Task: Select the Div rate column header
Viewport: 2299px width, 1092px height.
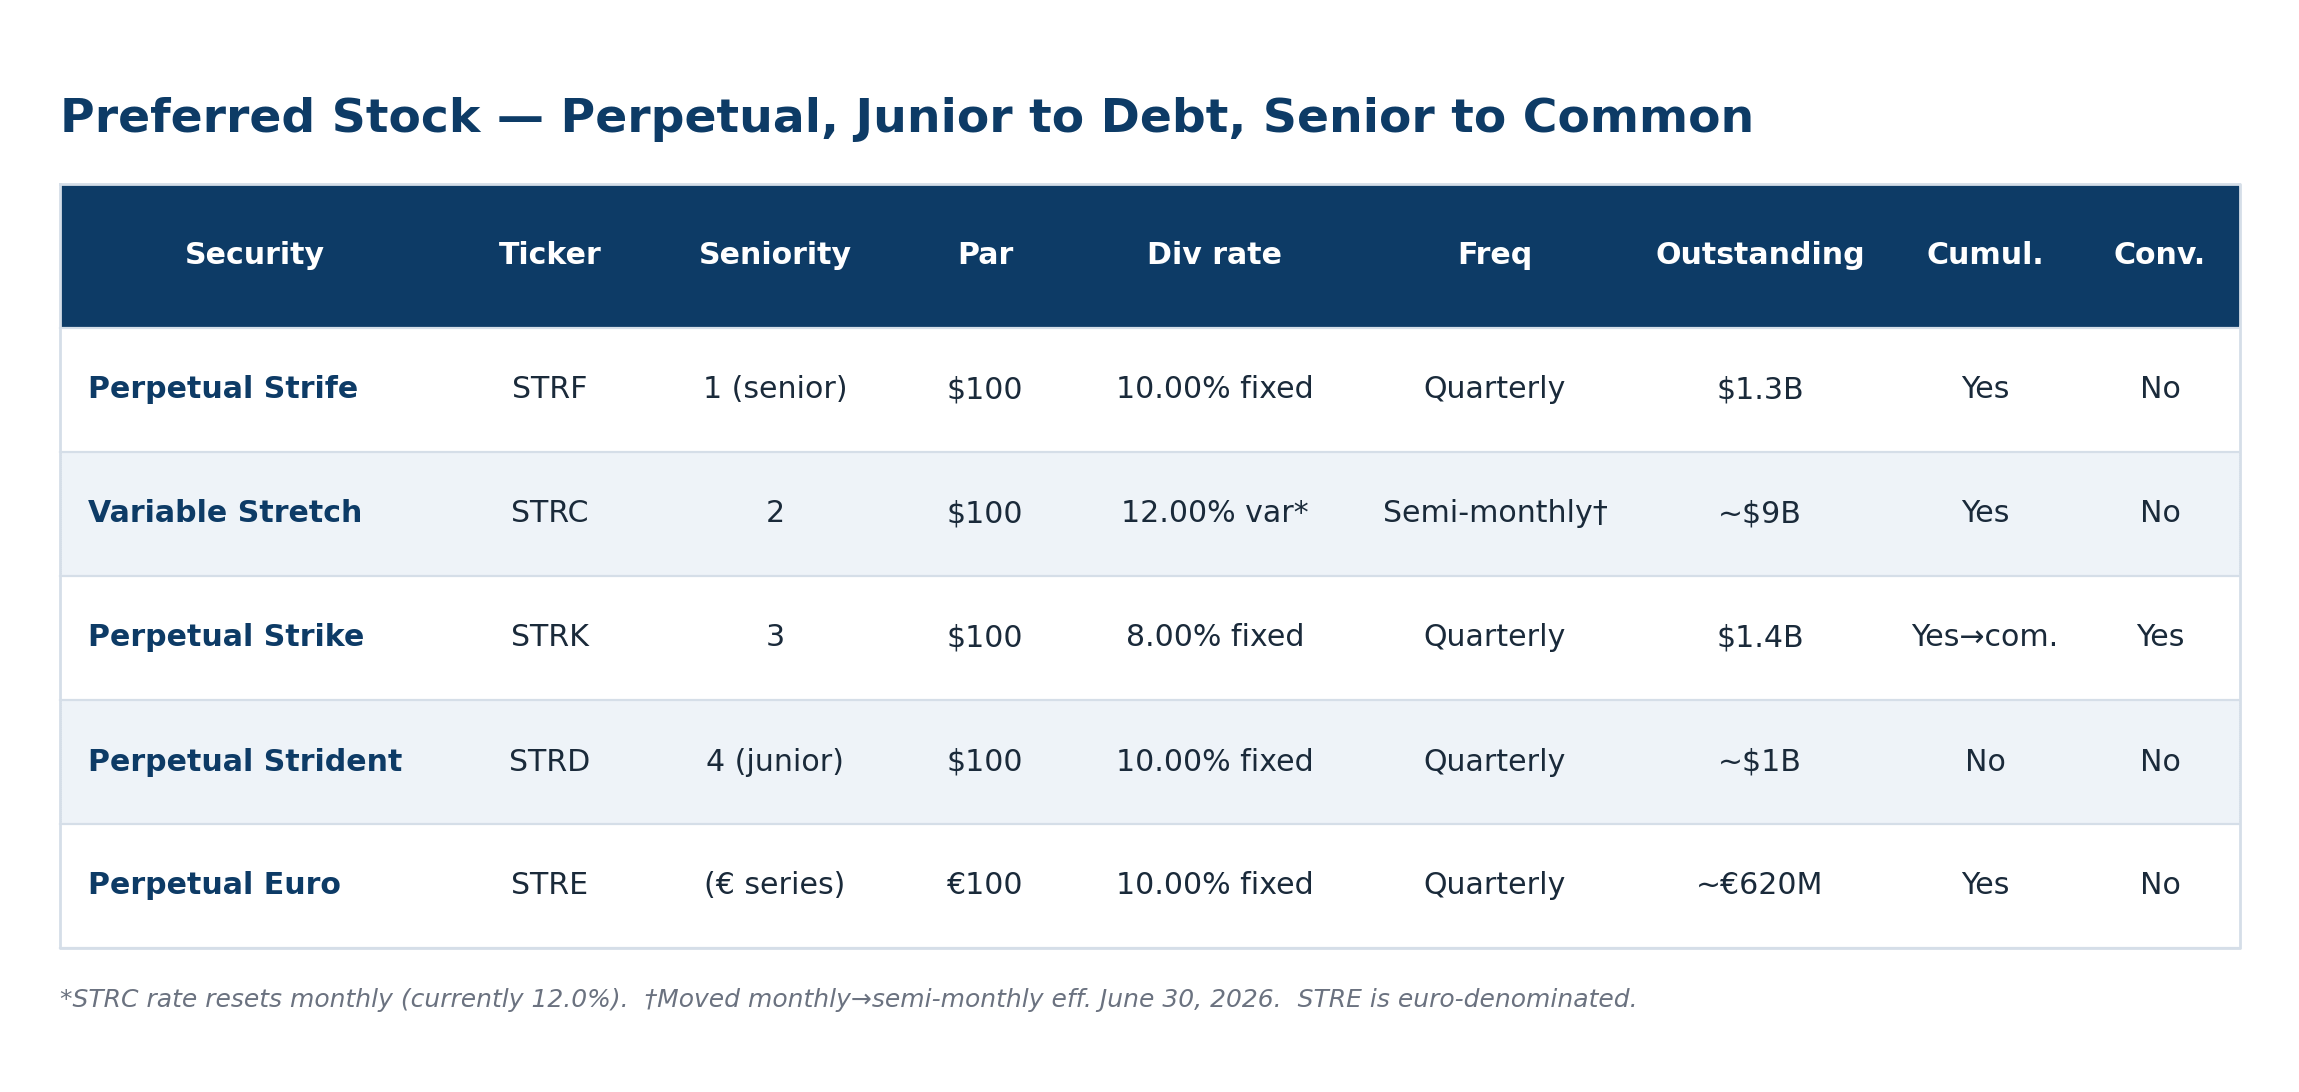Action: pos(1214,255)
